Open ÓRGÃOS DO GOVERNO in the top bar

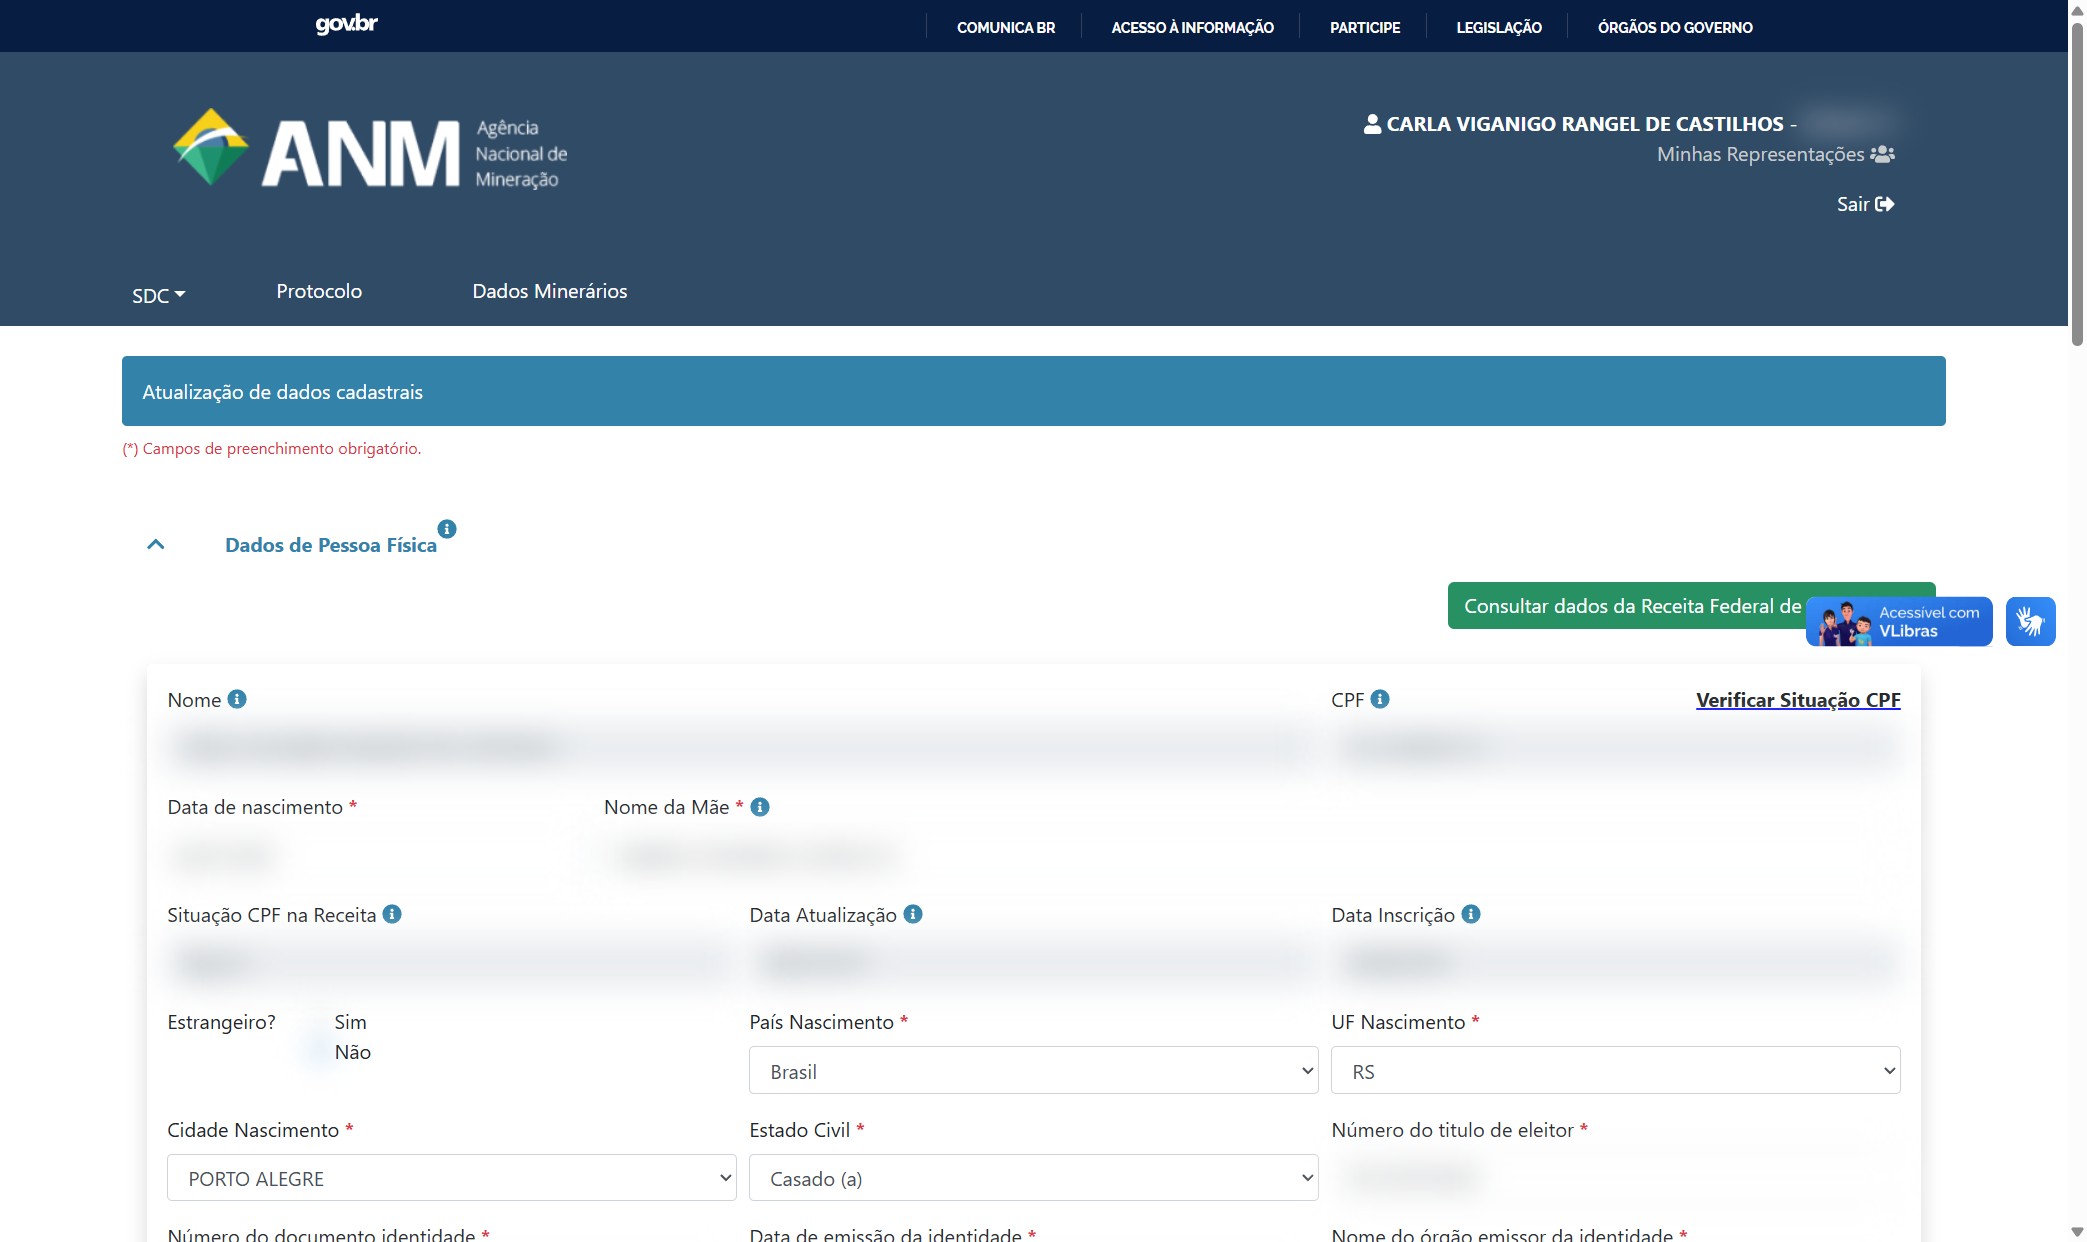point(1675,27)
